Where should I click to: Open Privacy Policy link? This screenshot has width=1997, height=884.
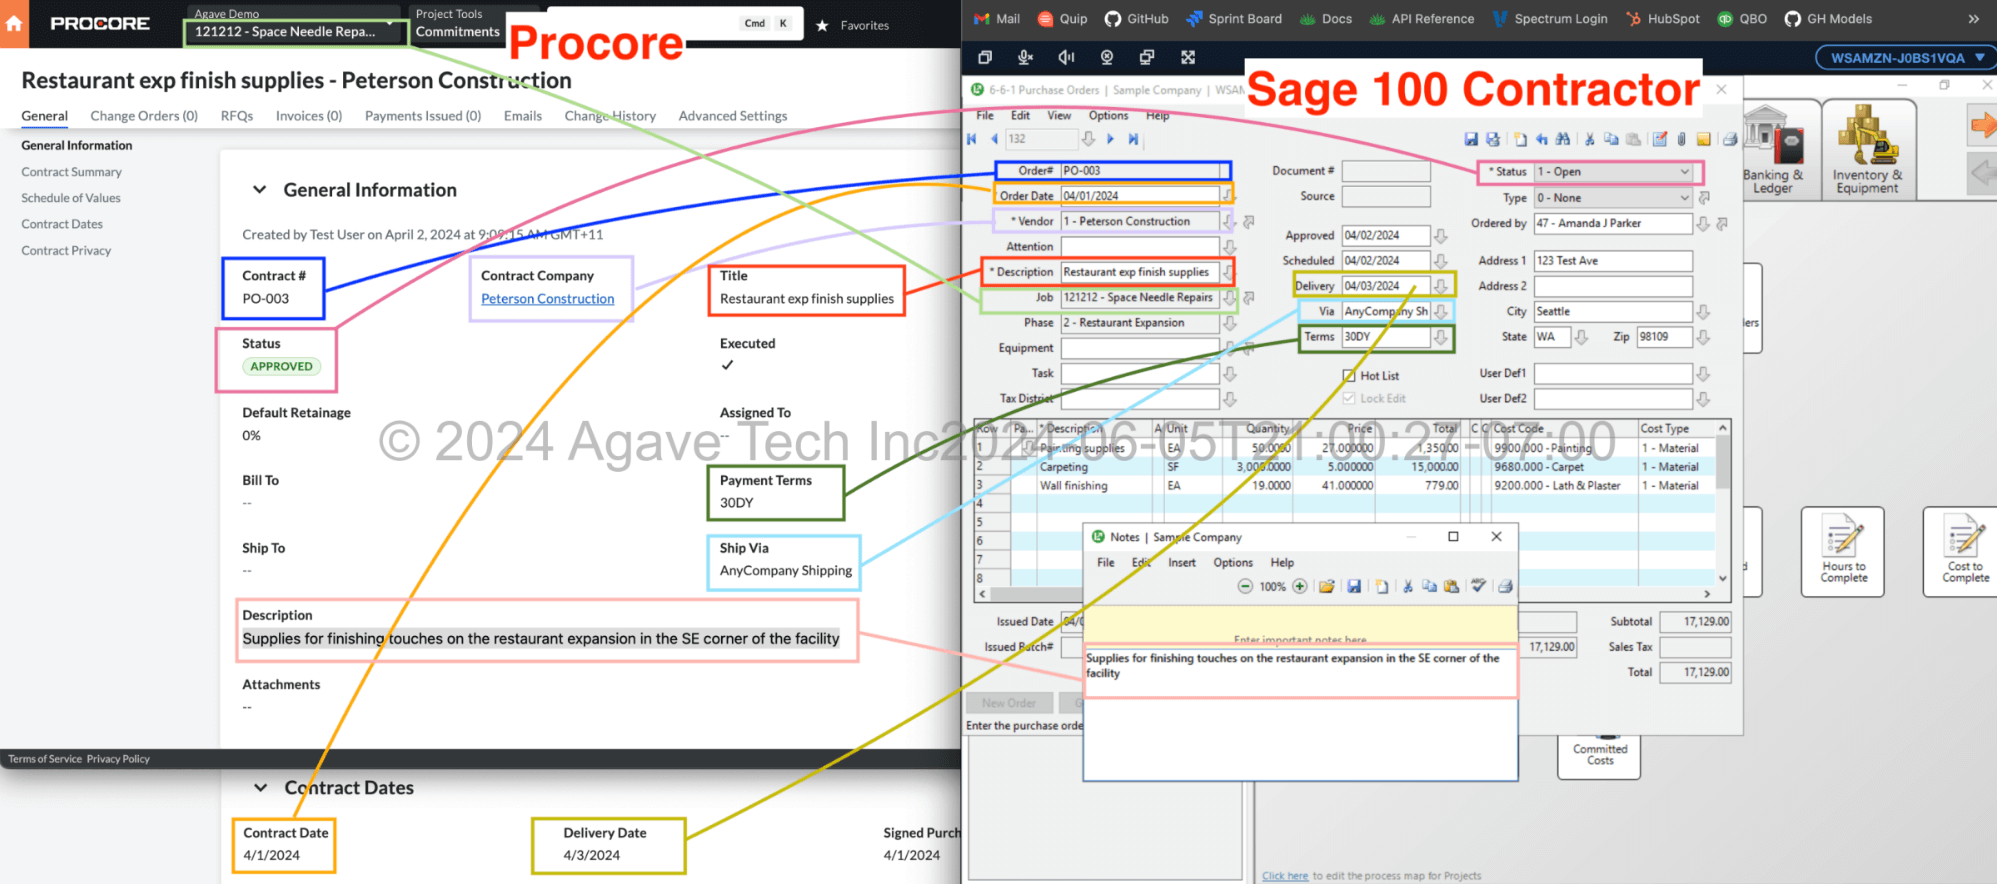pos(118,759)
